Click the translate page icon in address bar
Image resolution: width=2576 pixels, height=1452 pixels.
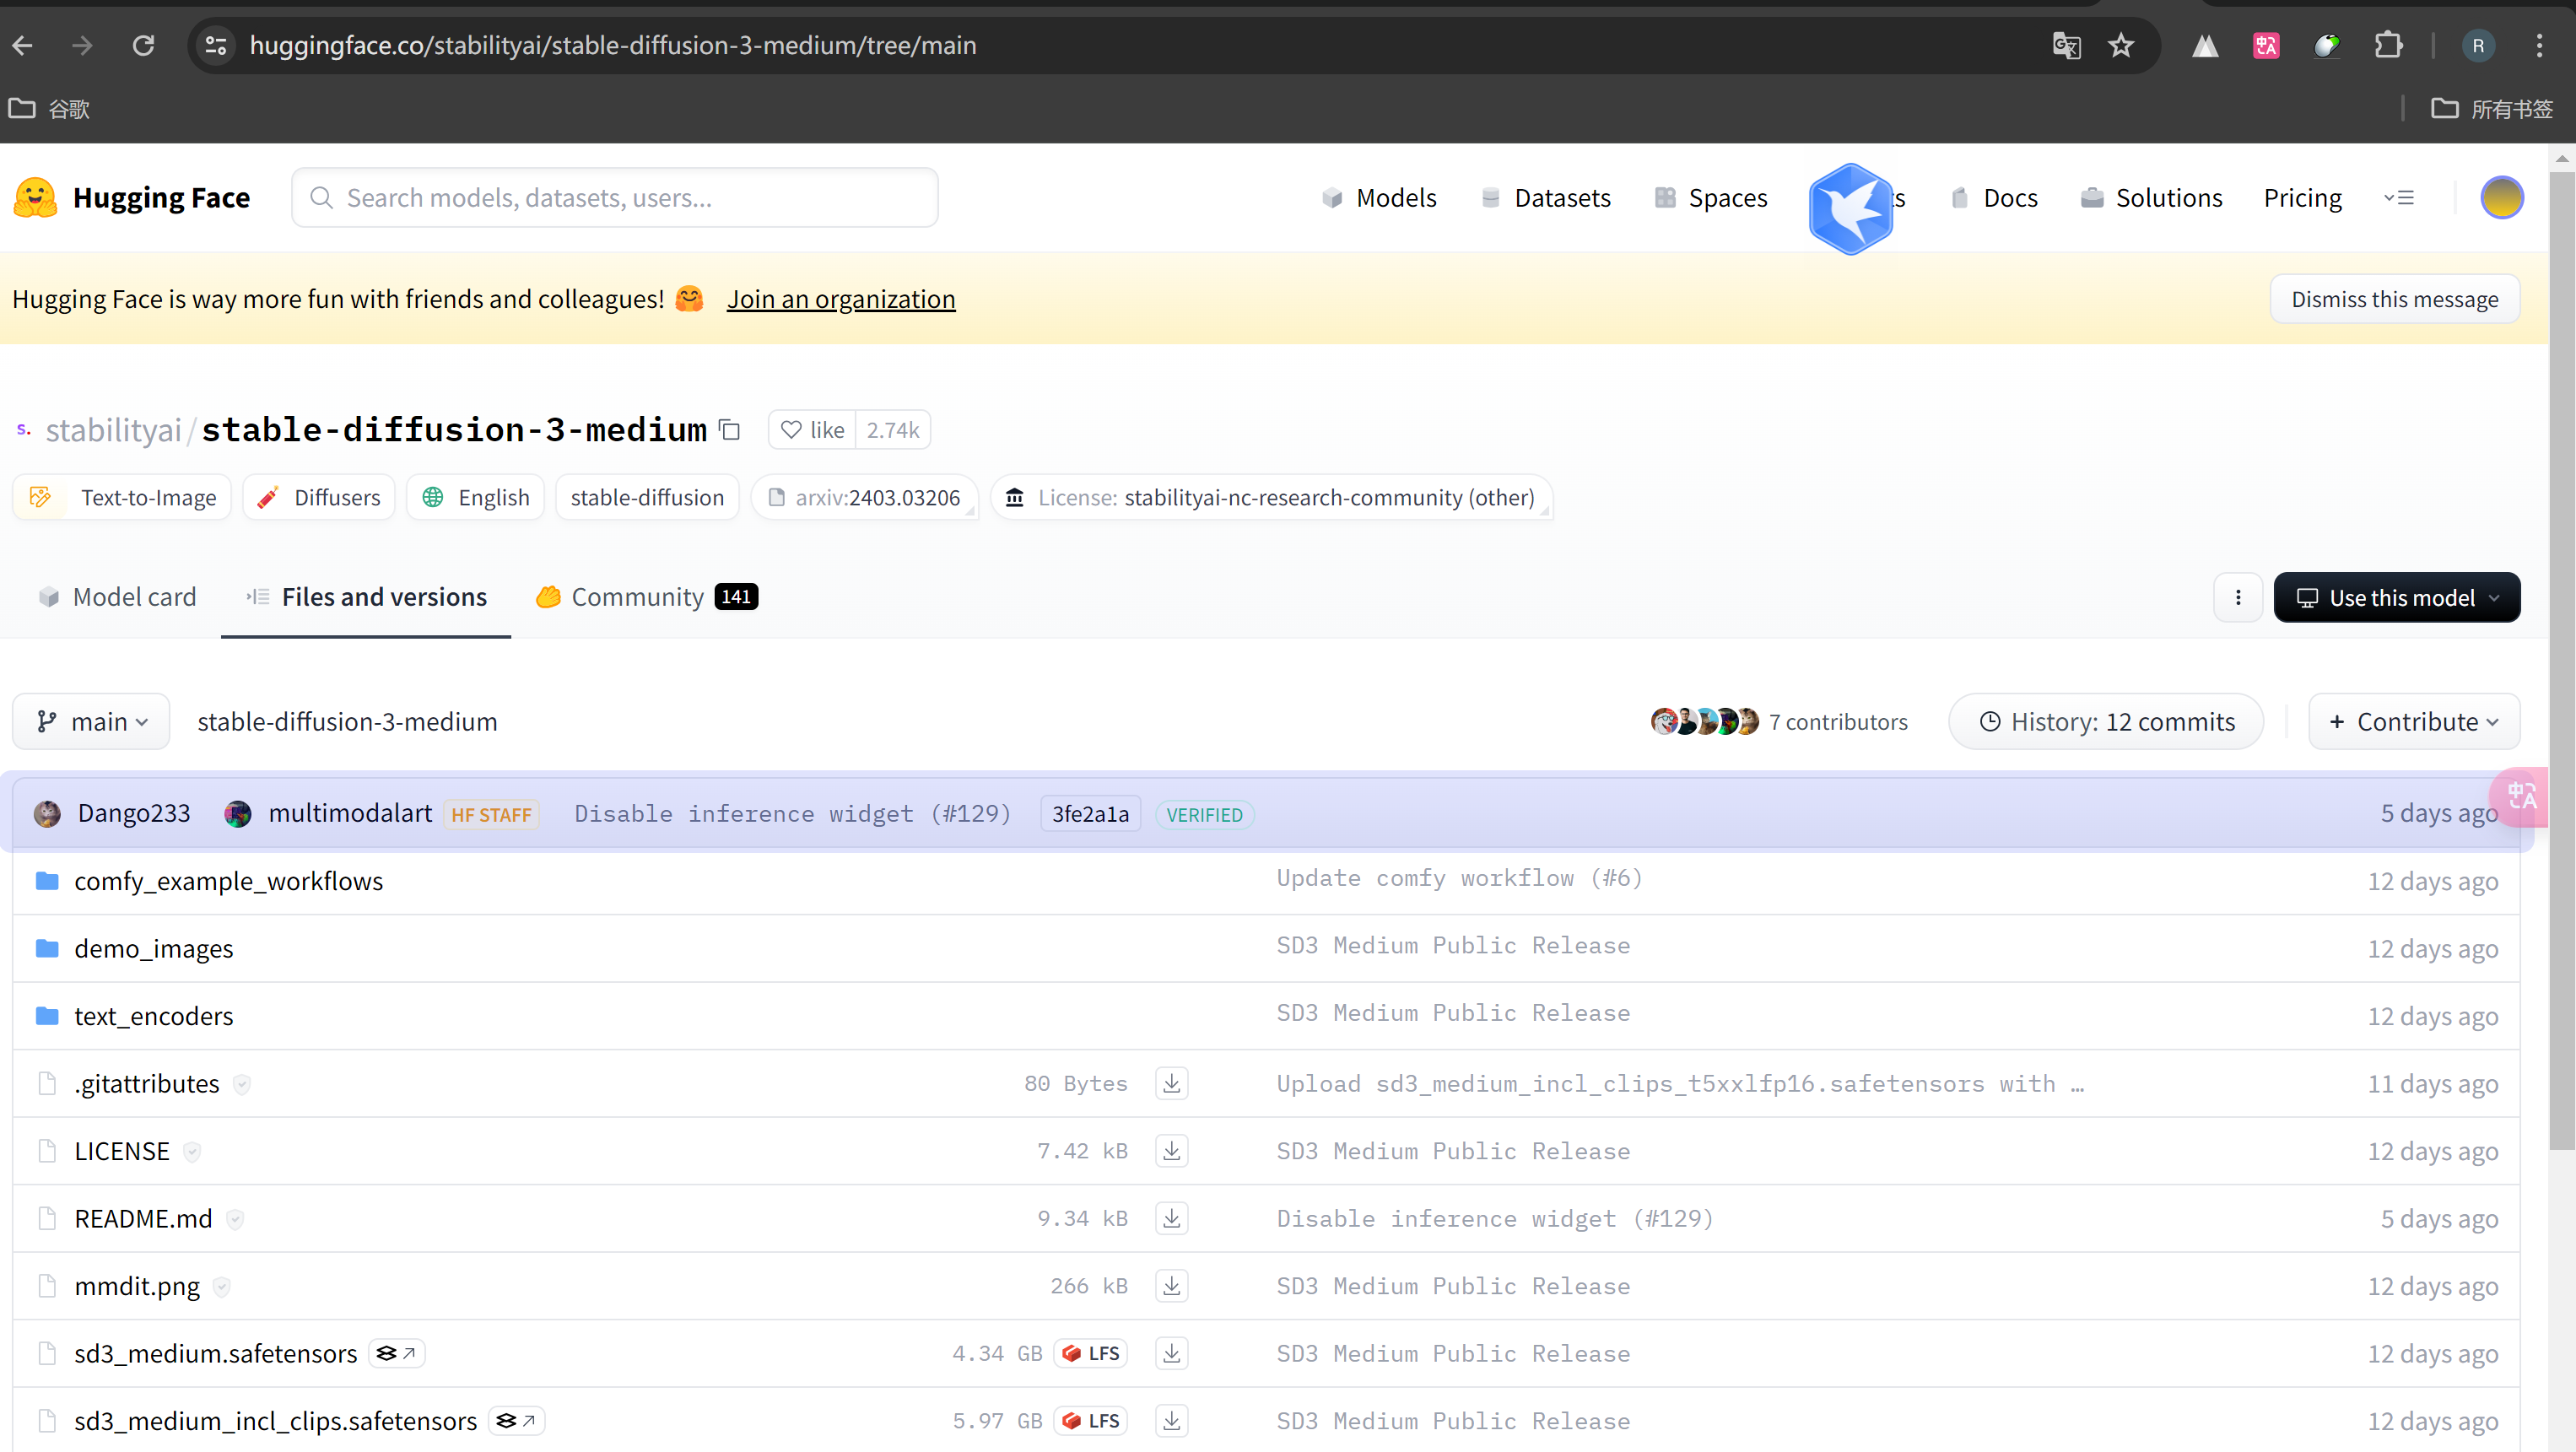pyautogui.click(x=2066, y=46)
